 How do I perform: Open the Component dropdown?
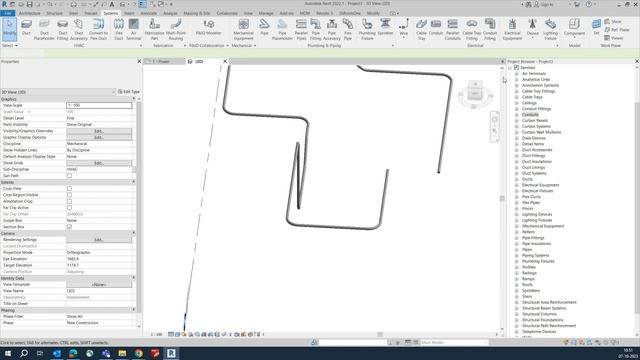click(x=574, y=38)
